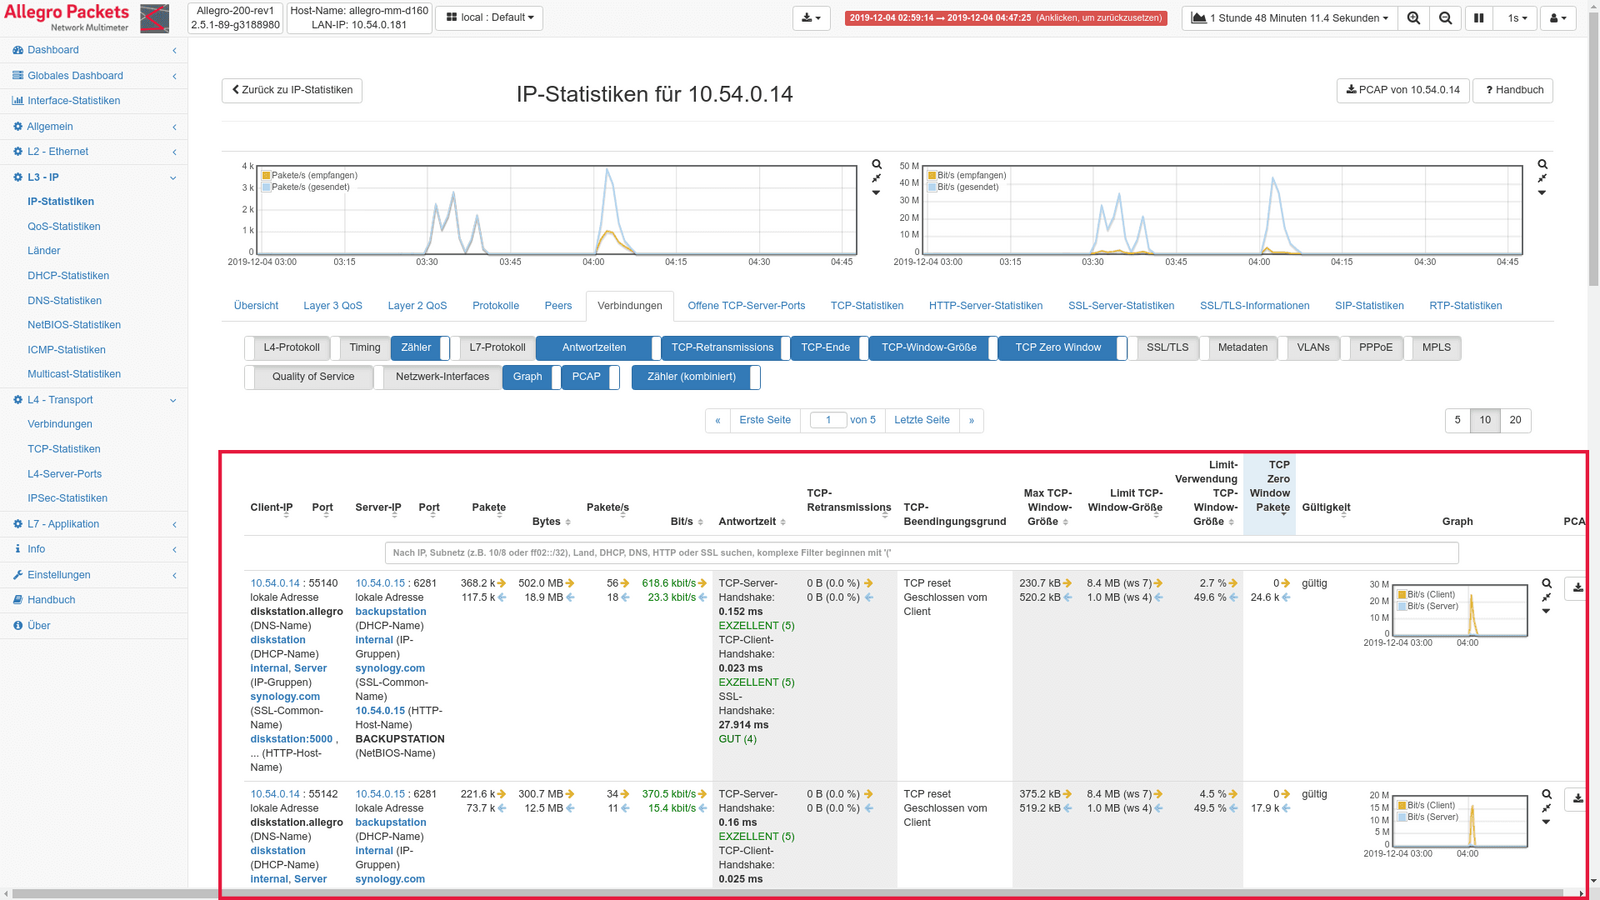Click the download icon in the top toolbar
The width and height of the screenshot is (1600, 900).
[x=811, y=18]
